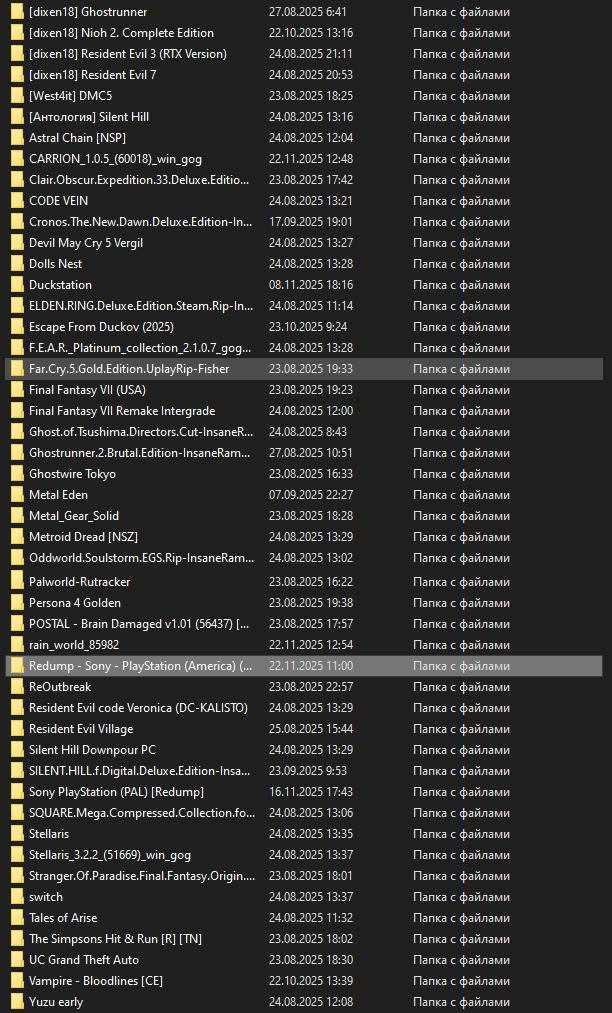This screenshot has height=1013, width=612.
Task: Click the folder icon of Dolls Nest
Action: pos(17,264)
